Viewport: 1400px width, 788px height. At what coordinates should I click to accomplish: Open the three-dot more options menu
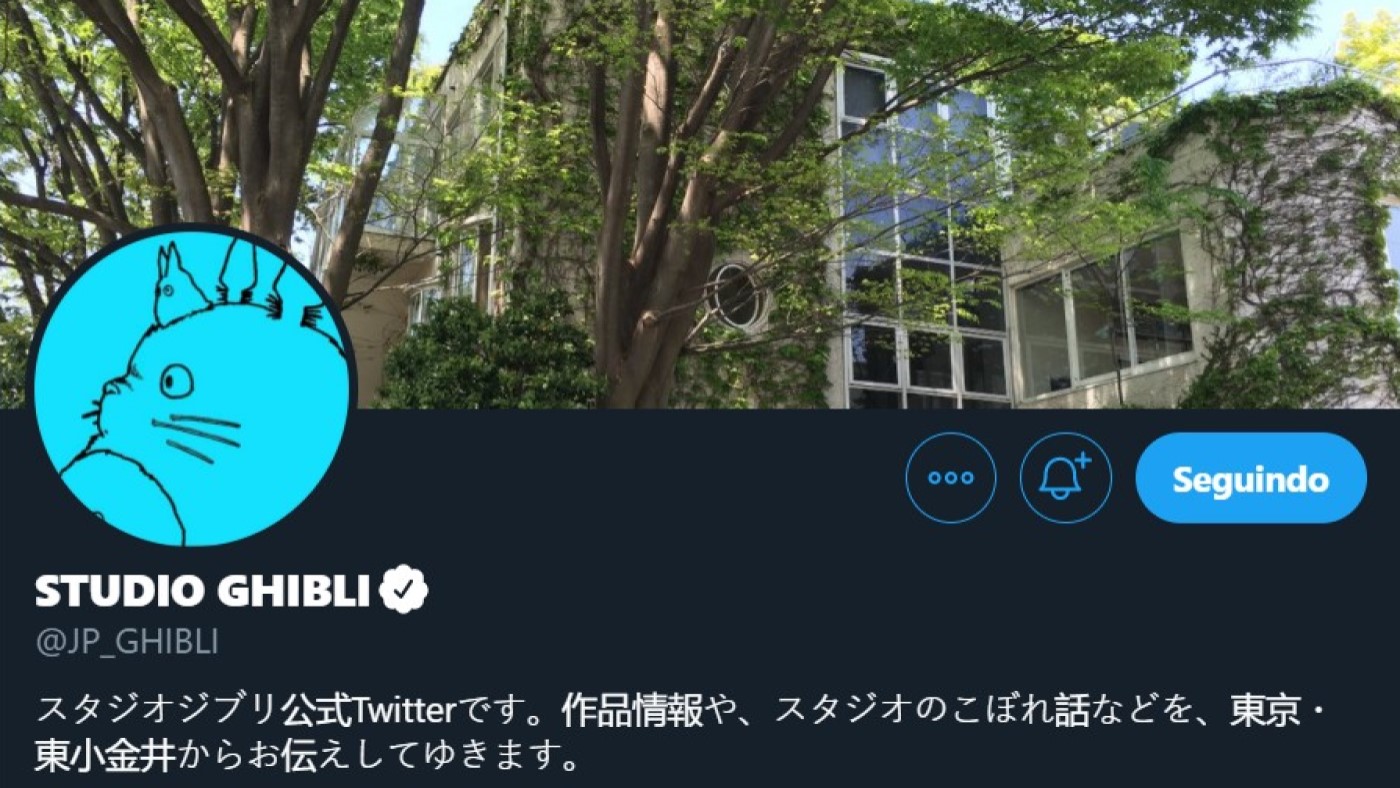pos(950,478)
